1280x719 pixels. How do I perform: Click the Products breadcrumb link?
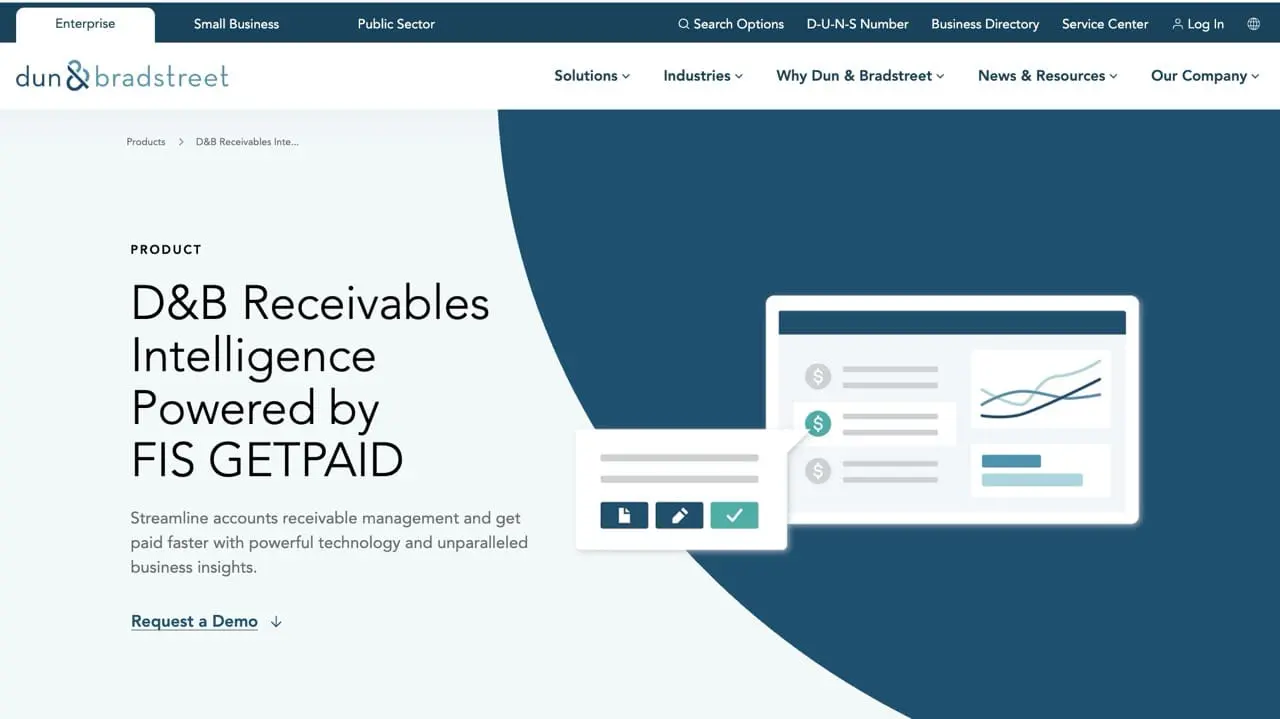[x=145, y=141]
